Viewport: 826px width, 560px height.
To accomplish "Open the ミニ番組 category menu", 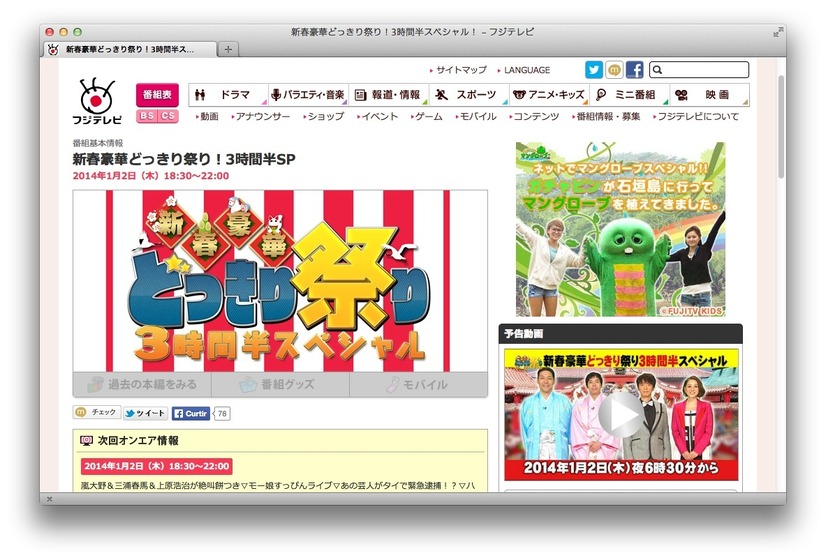I will [630, 95].
